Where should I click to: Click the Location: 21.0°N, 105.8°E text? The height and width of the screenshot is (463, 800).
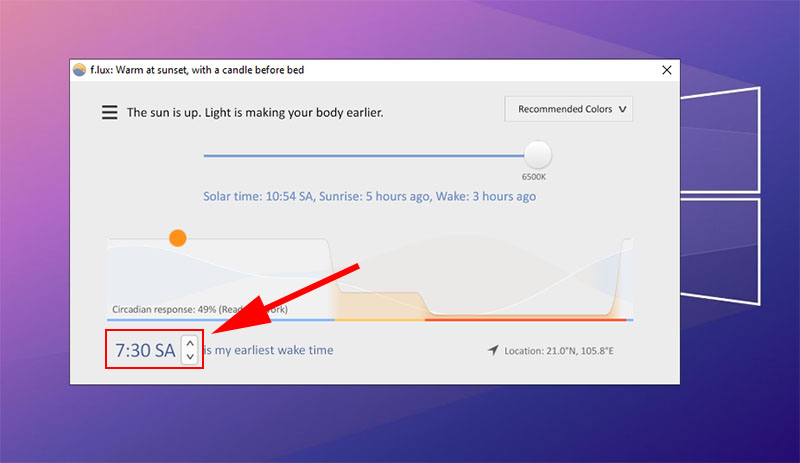point(559,351)
